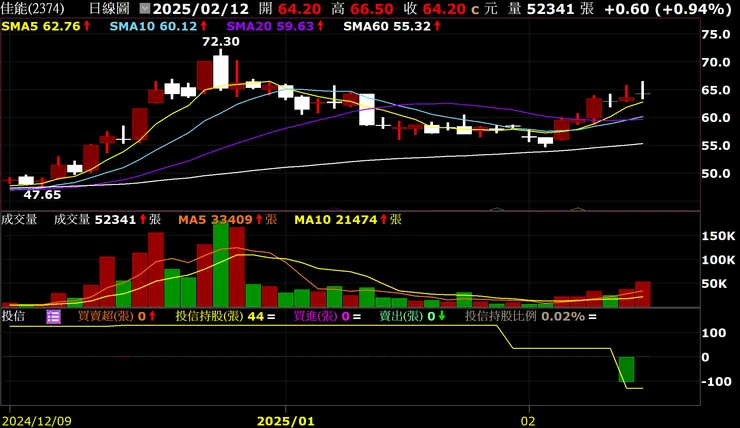Click the latest candlestick at chart's right end
Viewport: 740px width, 428px height.
pos(642,91)
